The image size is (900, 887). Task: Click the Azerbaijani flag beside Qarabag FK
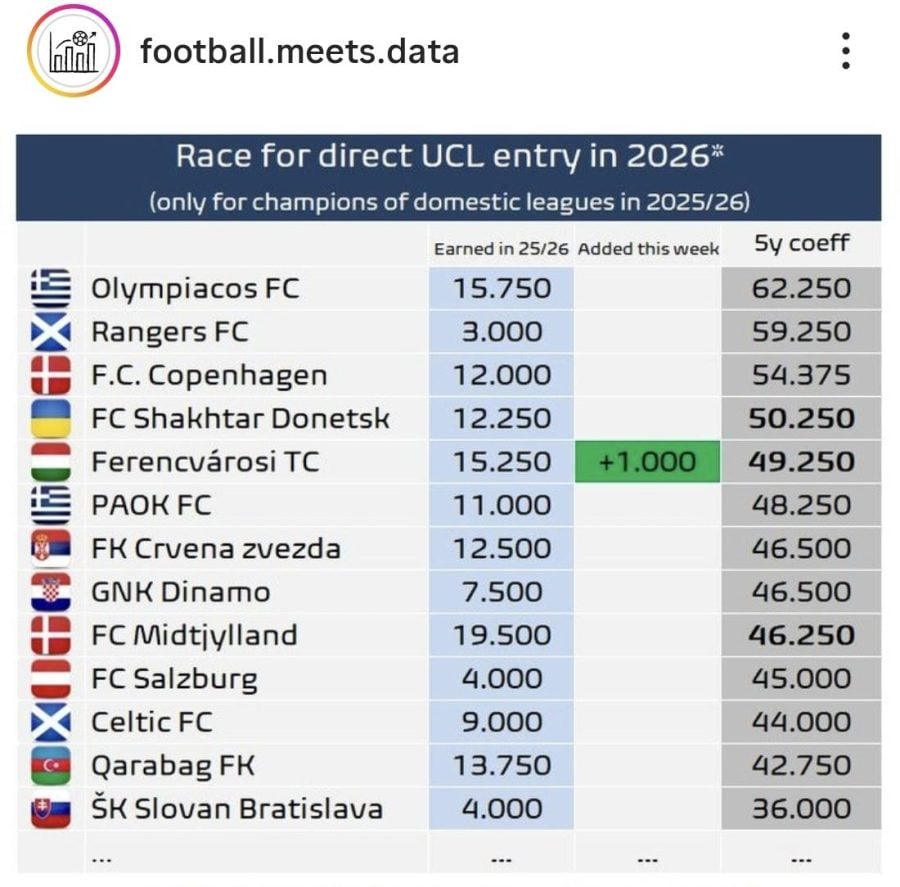coord(51,766)
